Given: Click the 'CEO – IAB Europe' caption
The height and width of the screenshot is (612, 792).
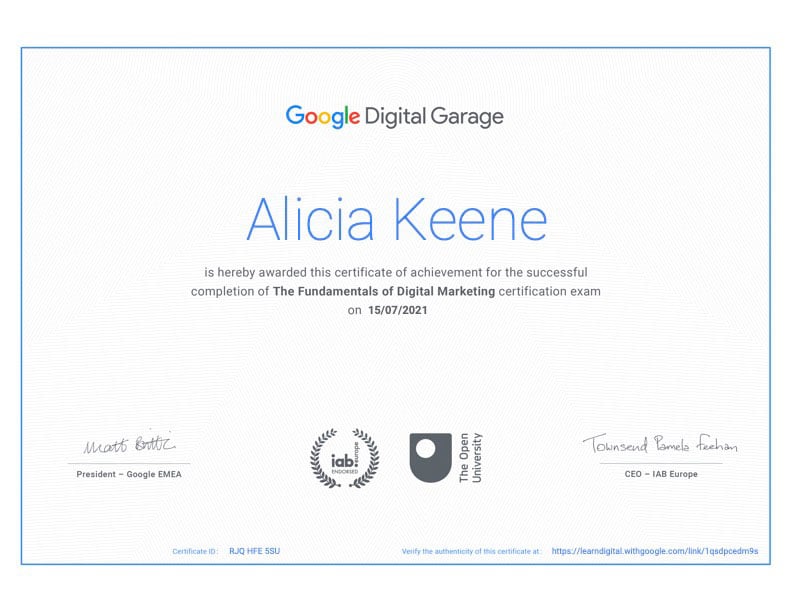Looking at the screenshot, I should [x=661, y=474].
